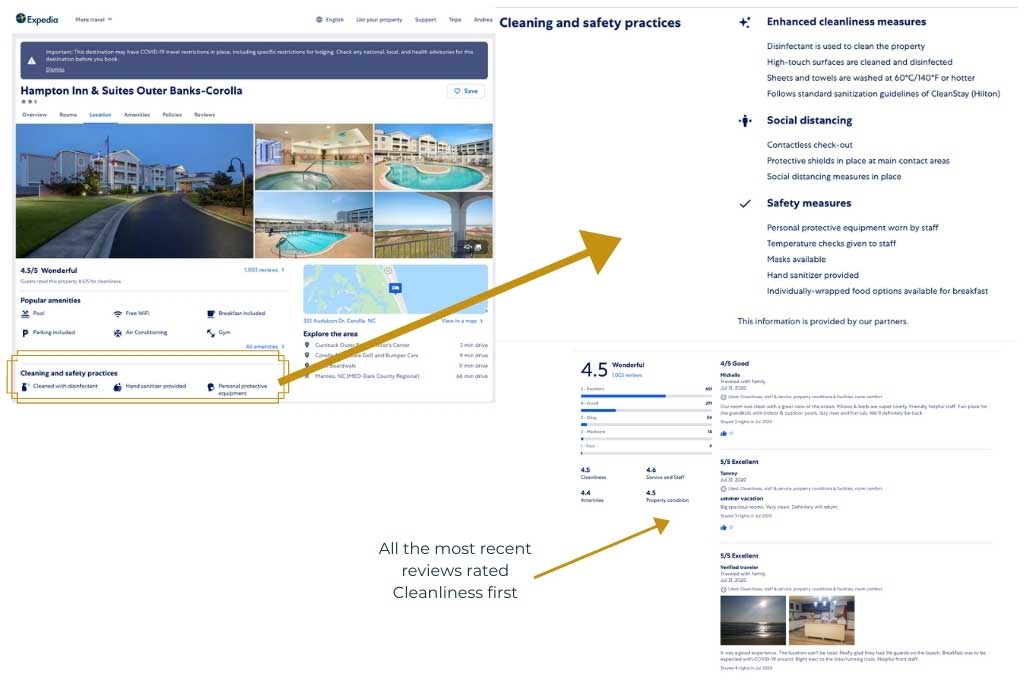
Task: Like Tammy's review with thumbs up
Action: [724, 527]
